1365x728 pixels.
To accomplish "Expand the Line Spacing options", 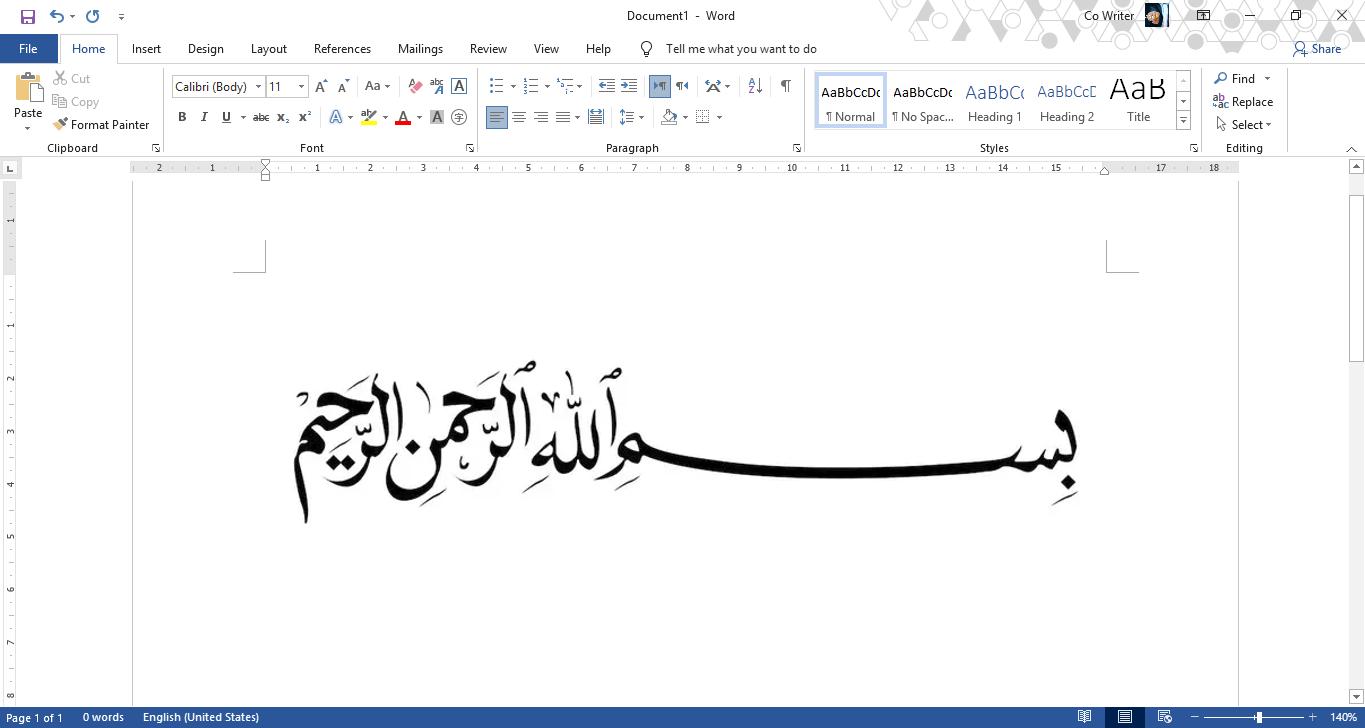I will pos(640,117).
